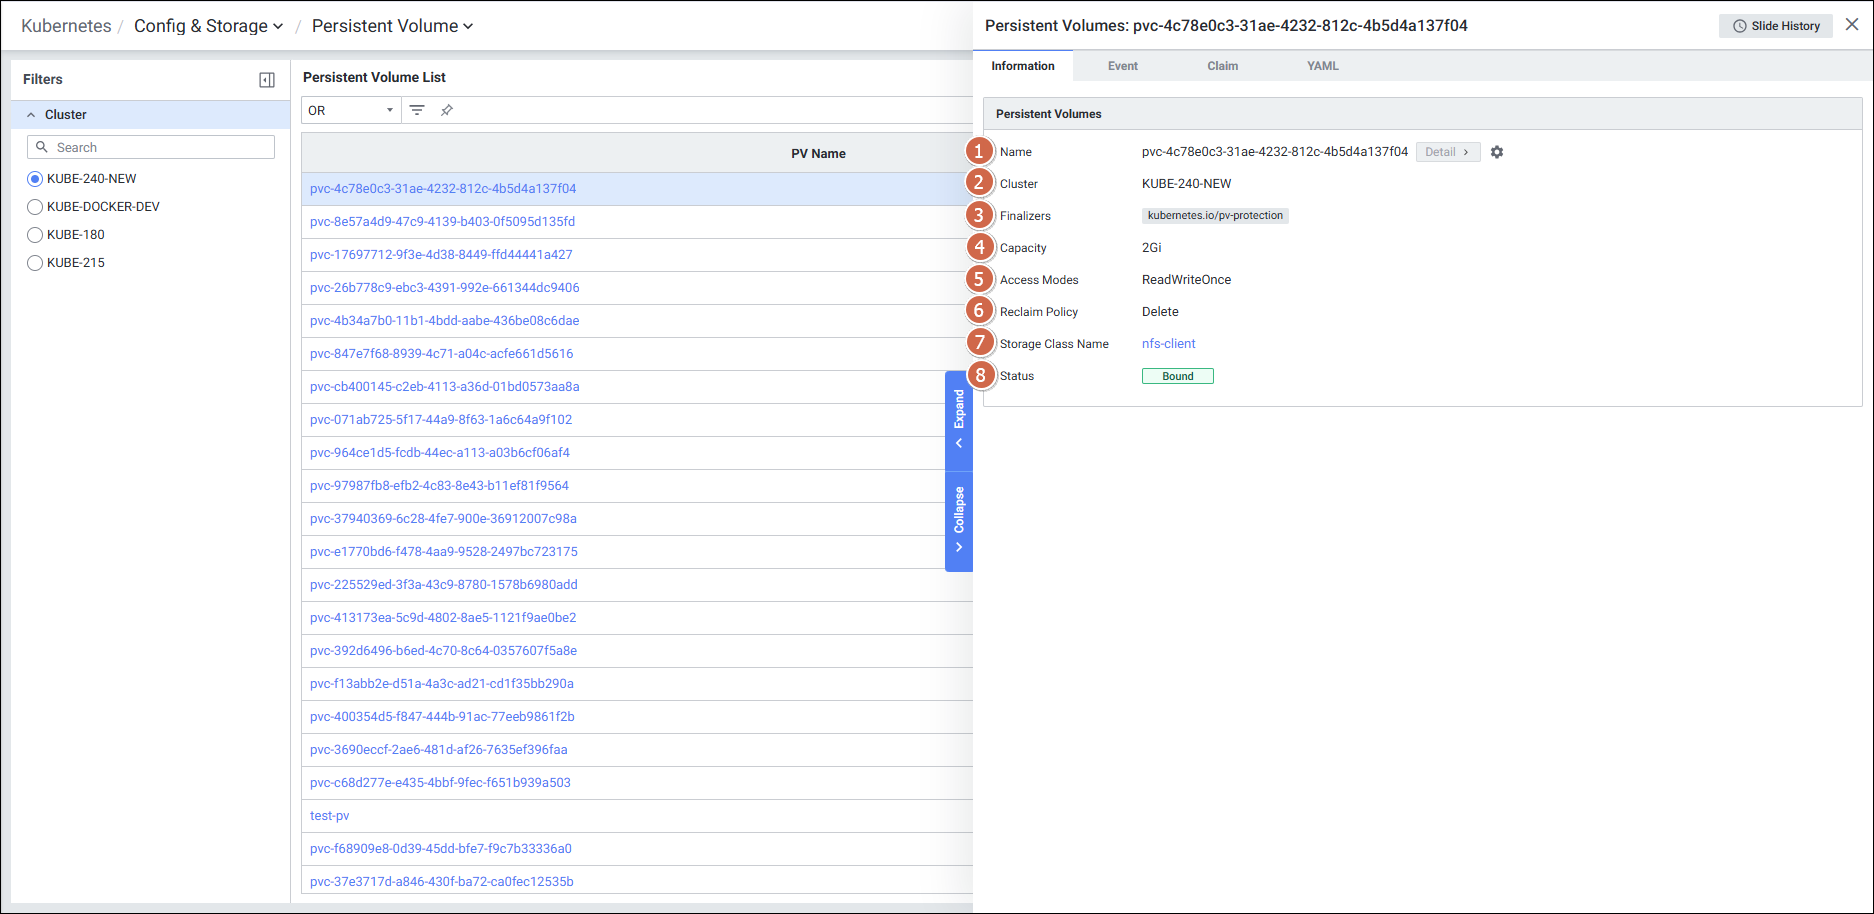This screenshot has width=1874, height=914.
Task: Open the nfs-client storage class link
Action: 1168,344
